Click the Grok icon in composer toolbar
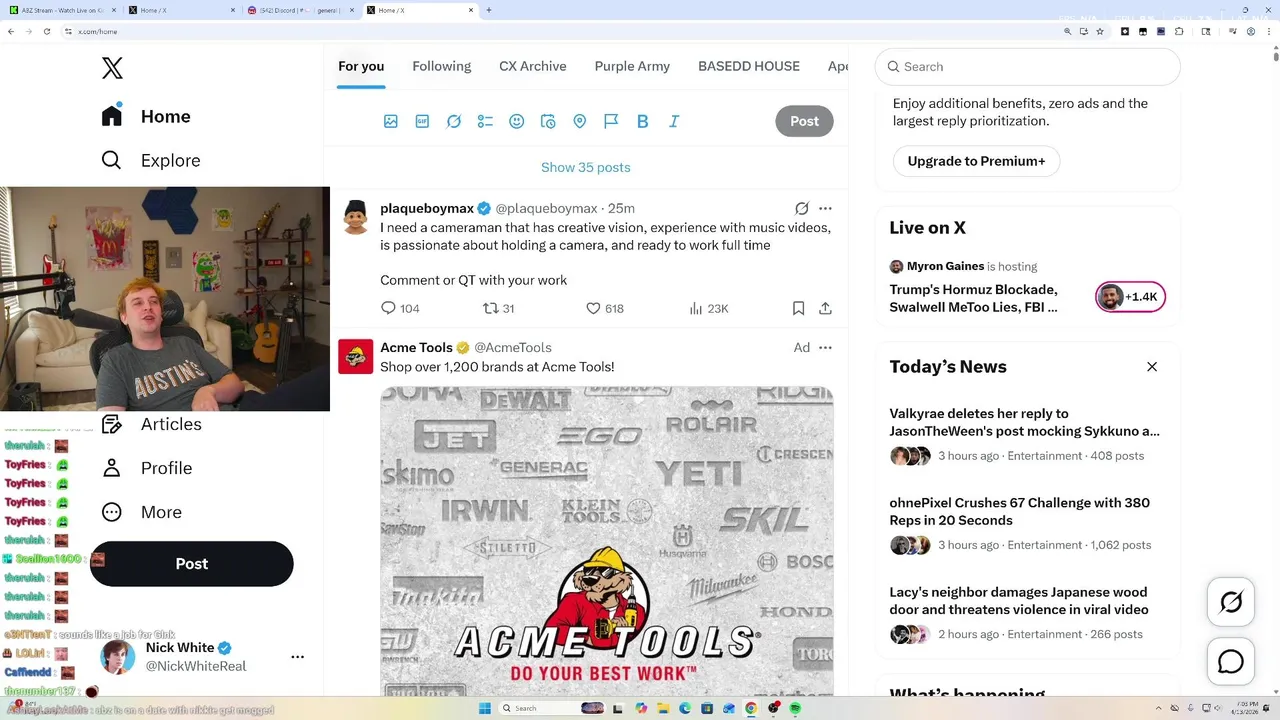 coord(454,121)
